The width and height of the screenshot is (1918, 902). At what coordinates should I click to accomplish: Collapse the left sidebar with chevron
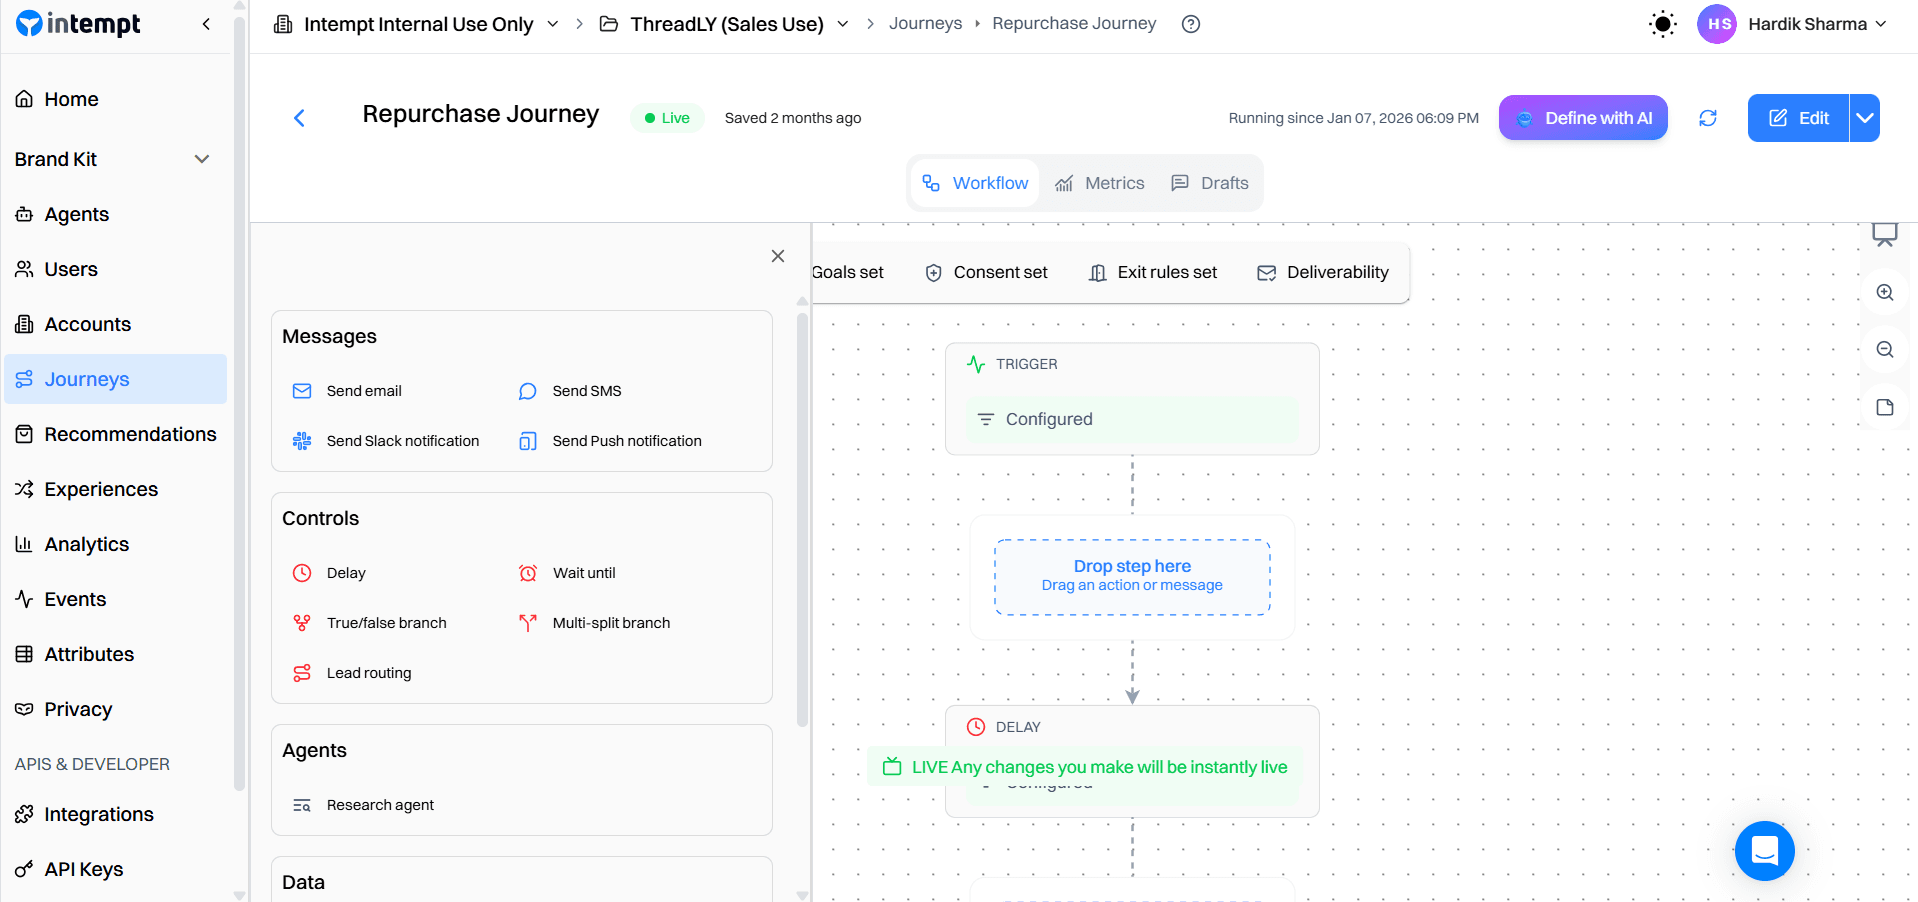206,24
